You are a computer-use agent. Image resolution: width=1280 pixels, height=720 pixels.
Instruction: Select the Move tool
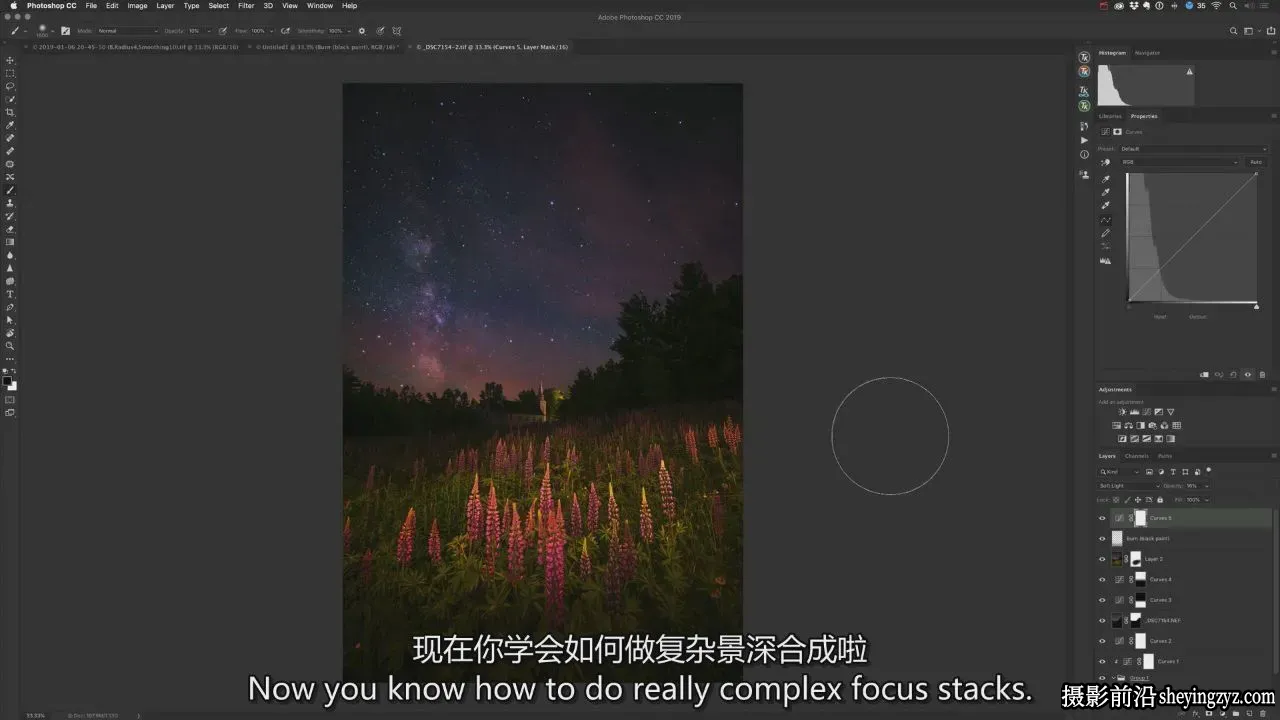(x=10, y=60)
